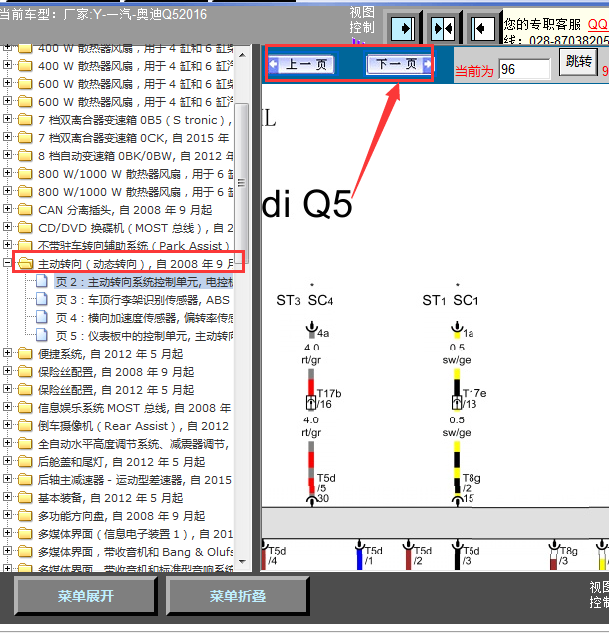Viewport: 609px width, 633px height.
Task: Expand the CD/DVD 换碟机 folder
Action: coord(7,227)
